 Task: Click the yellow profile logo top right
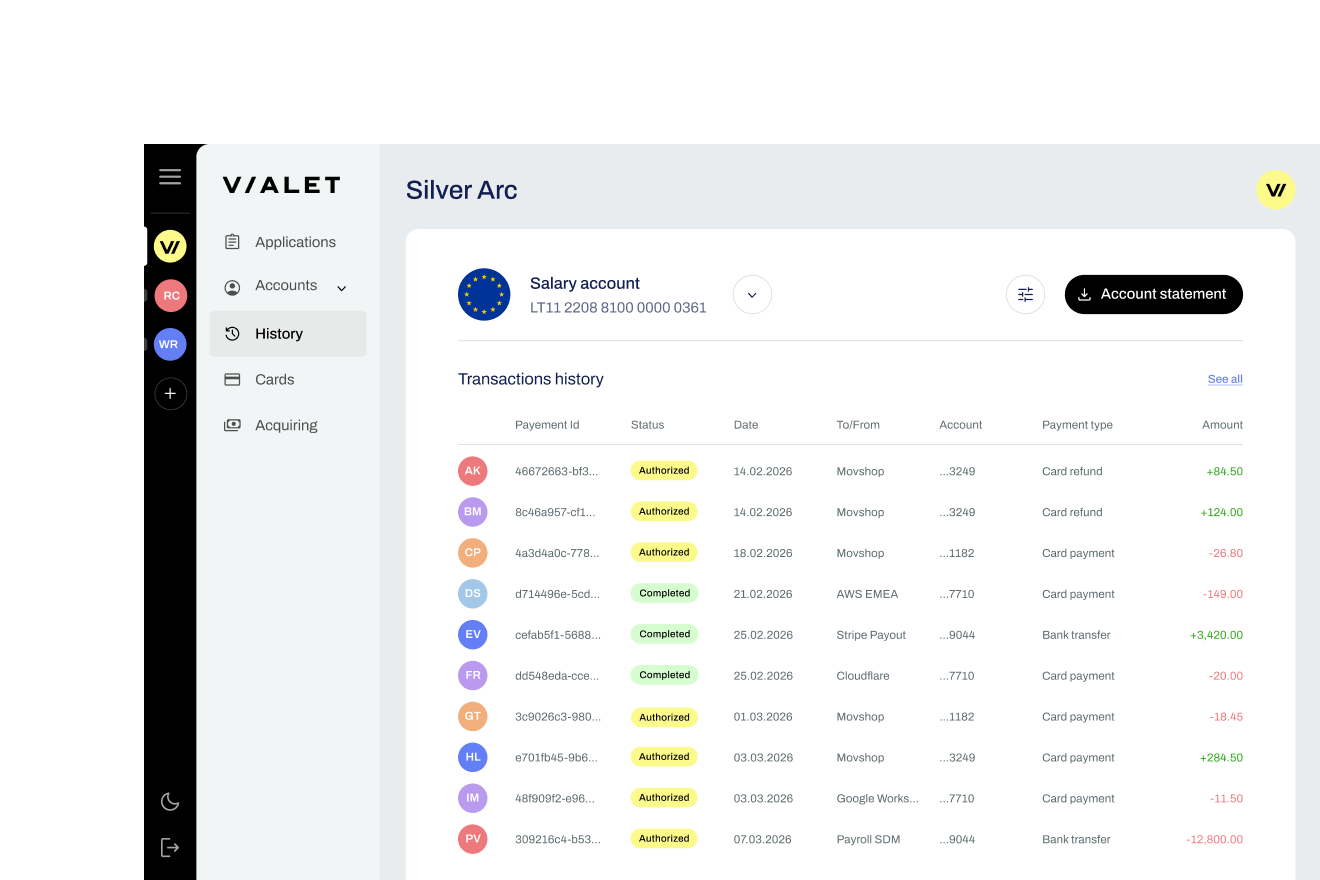pyautogui.click(x=1275, y=190)
